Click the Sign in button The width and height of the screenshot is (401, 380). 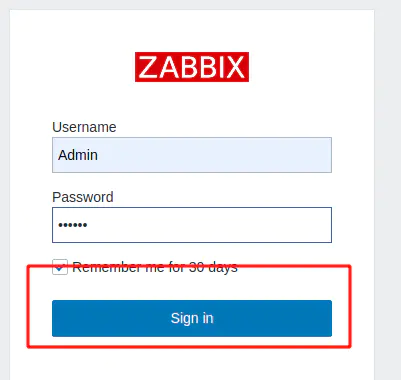coord(192,318)
